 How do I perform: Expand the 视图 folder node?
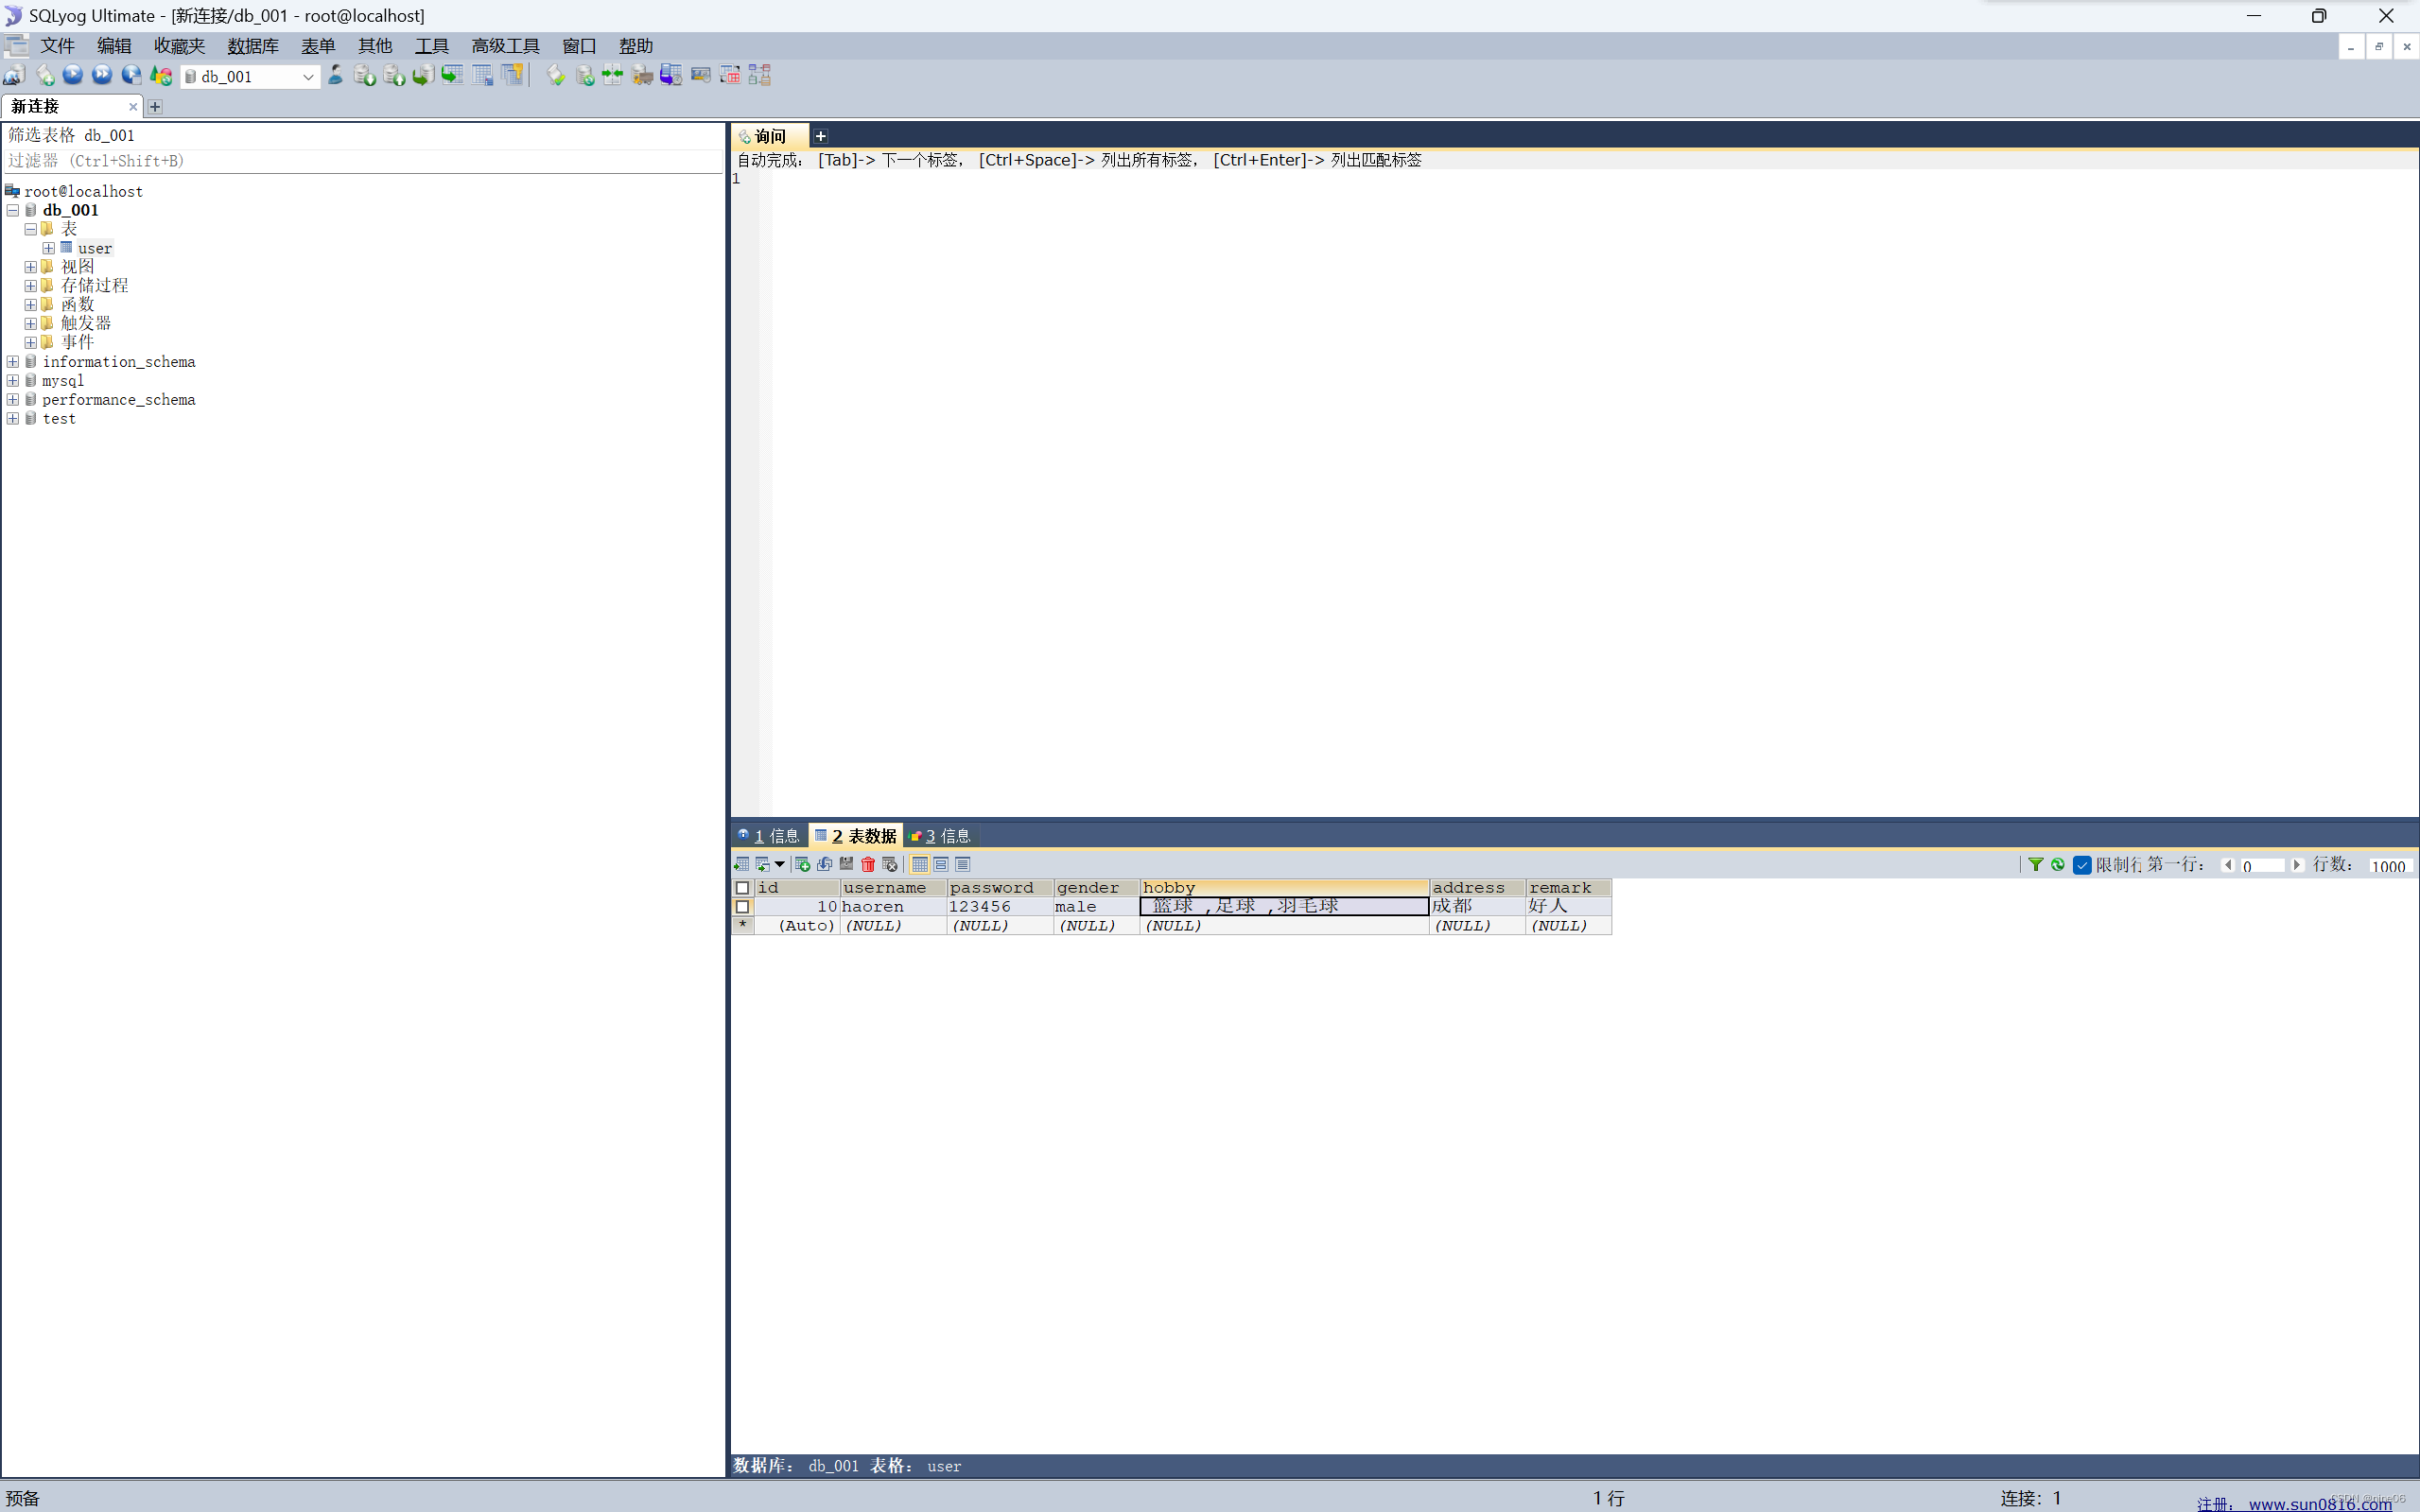[x=31, y=267]
